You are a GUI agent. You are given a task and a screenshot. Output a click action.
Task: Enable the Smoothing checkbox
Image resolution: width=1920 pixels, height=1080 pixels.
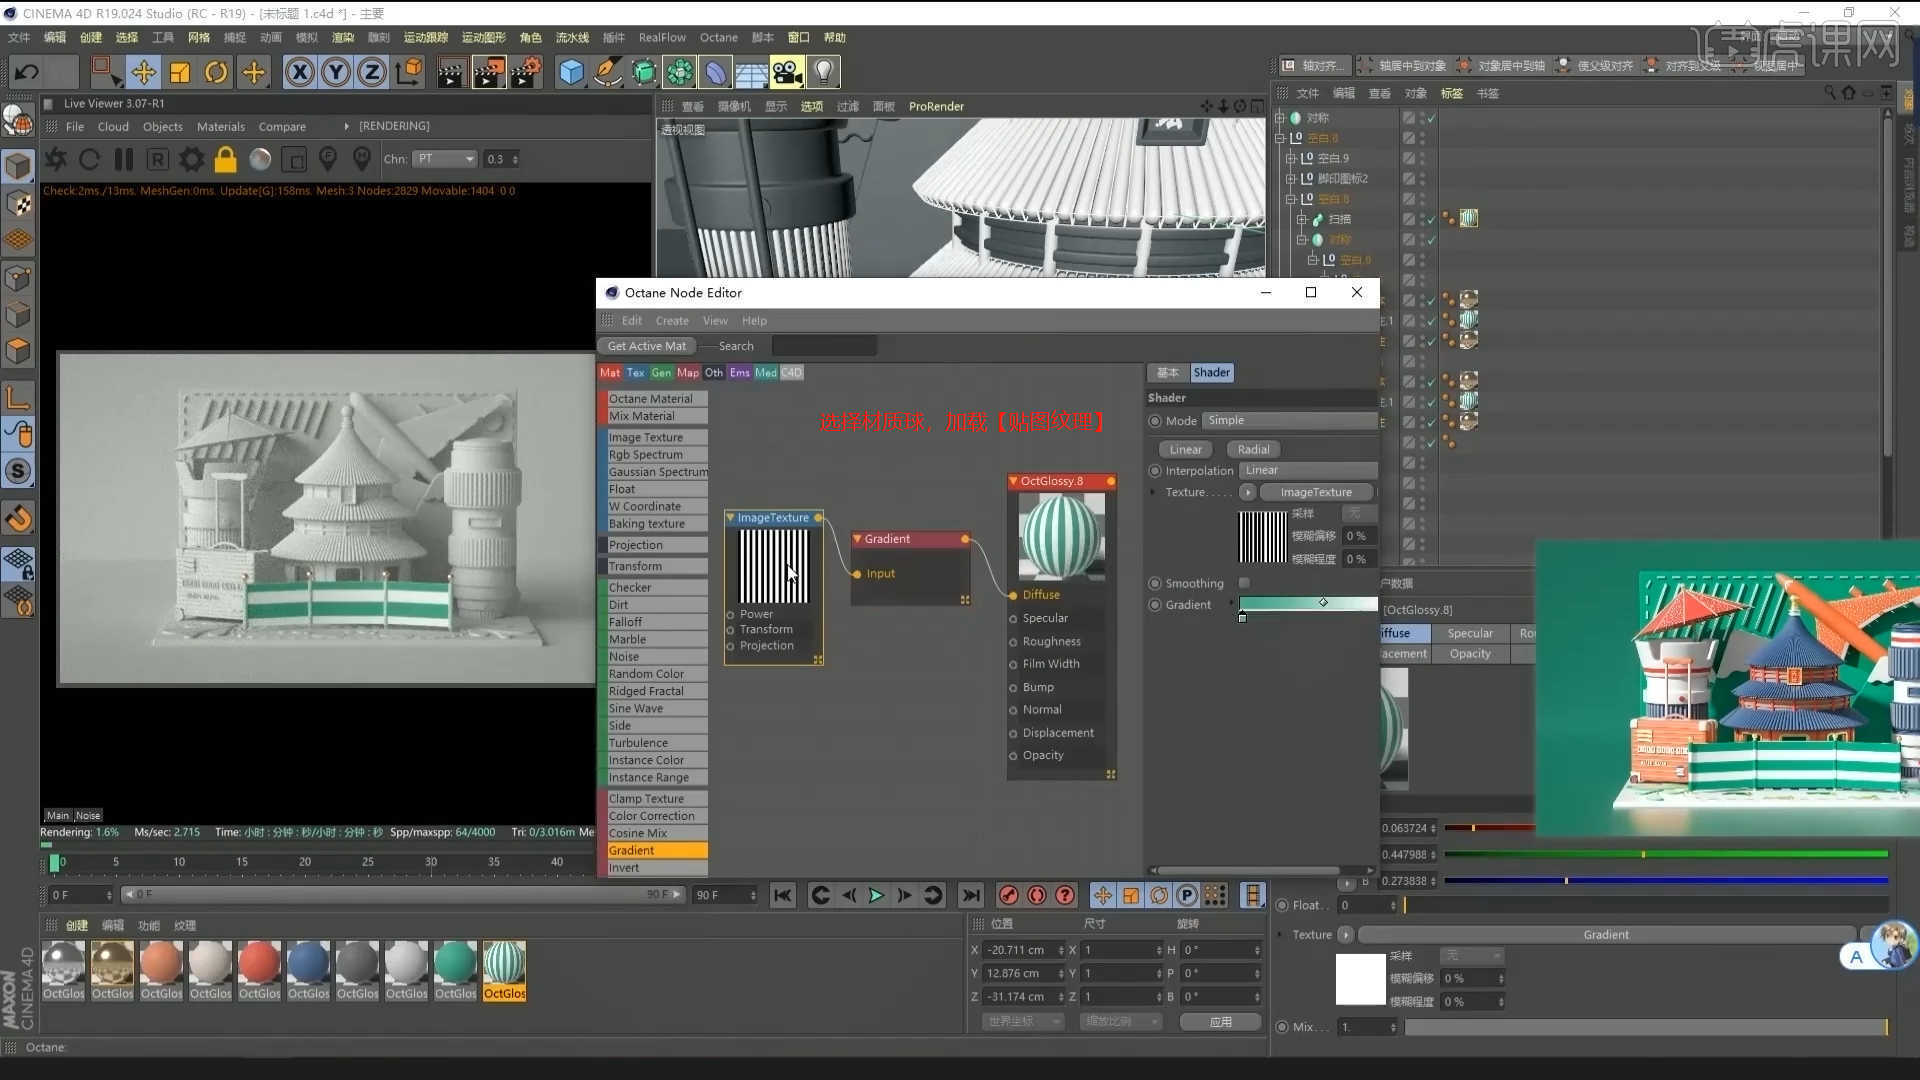click(1244, 583)
